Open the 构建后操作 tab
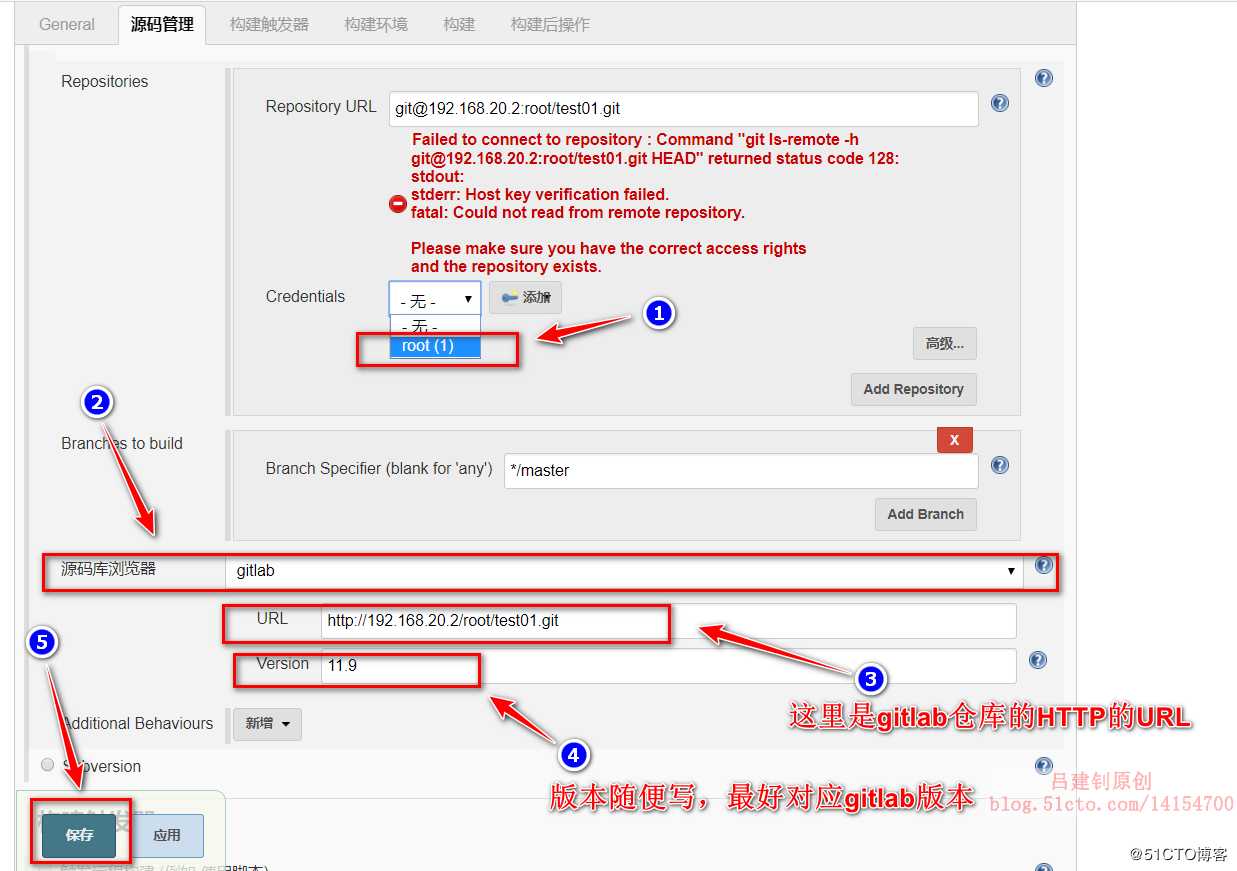The height and width of the screenshot is (871, 1237). coord(550,24)
